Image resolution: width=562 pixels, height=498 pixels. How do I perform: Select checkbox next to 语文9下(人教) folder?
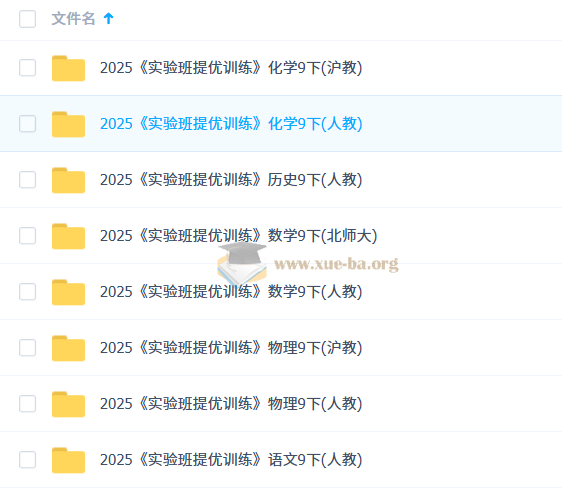point(27,460)
